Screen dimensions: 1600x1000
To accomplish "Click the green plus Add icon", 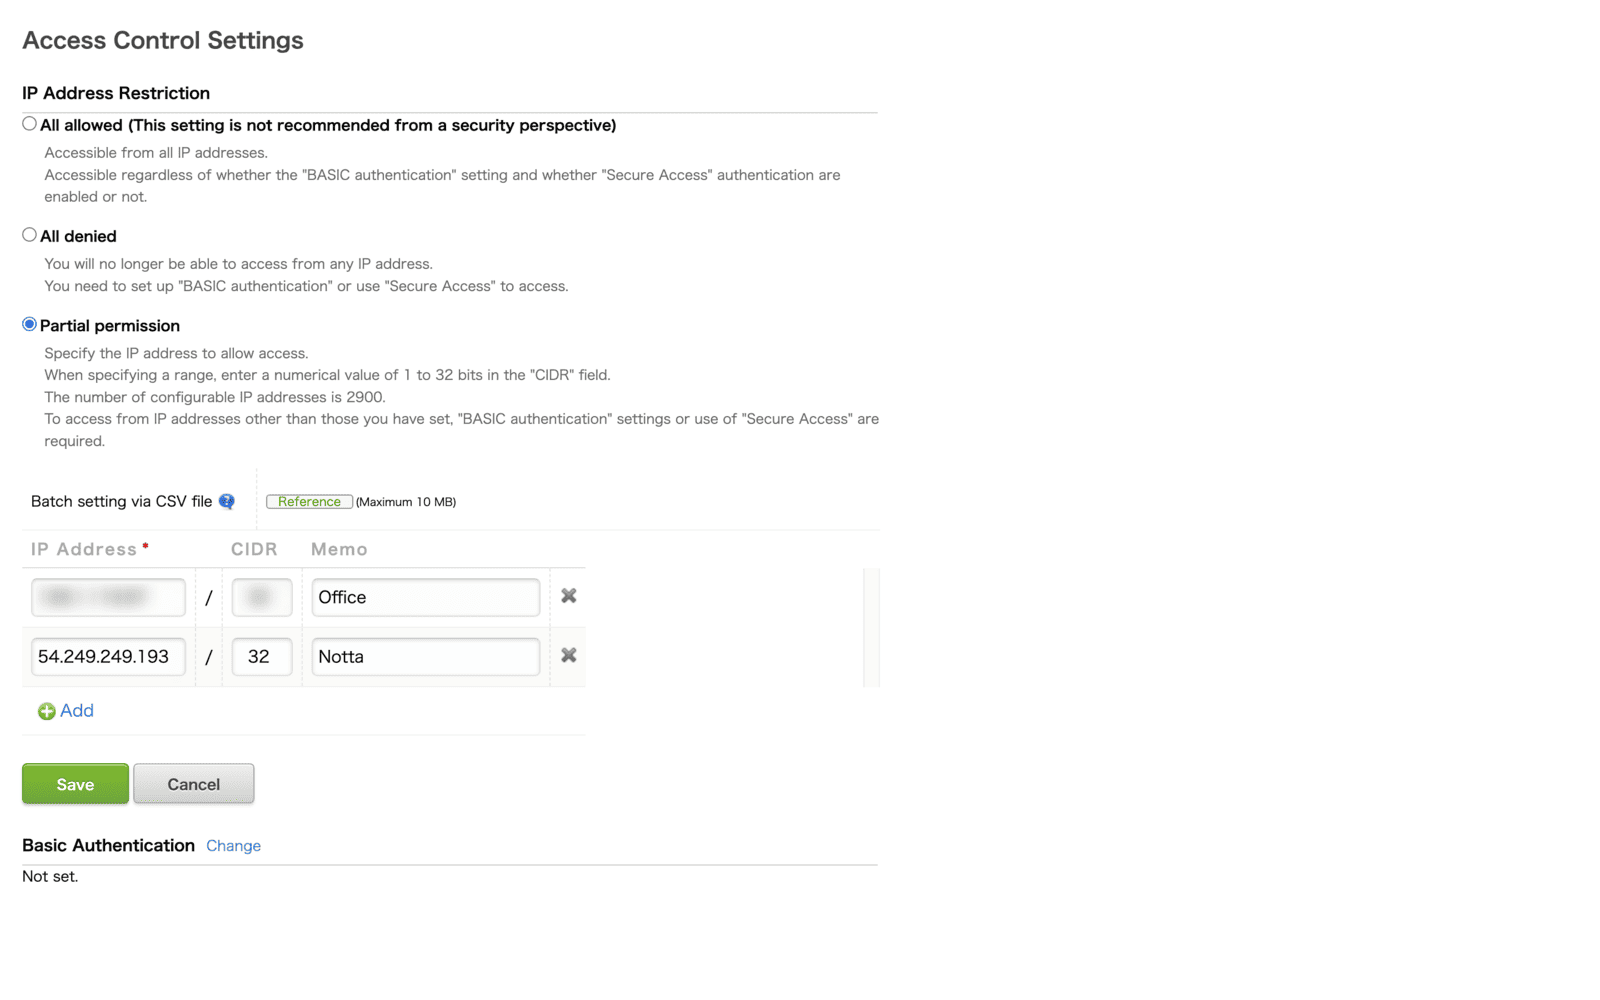I will (46, 711).
